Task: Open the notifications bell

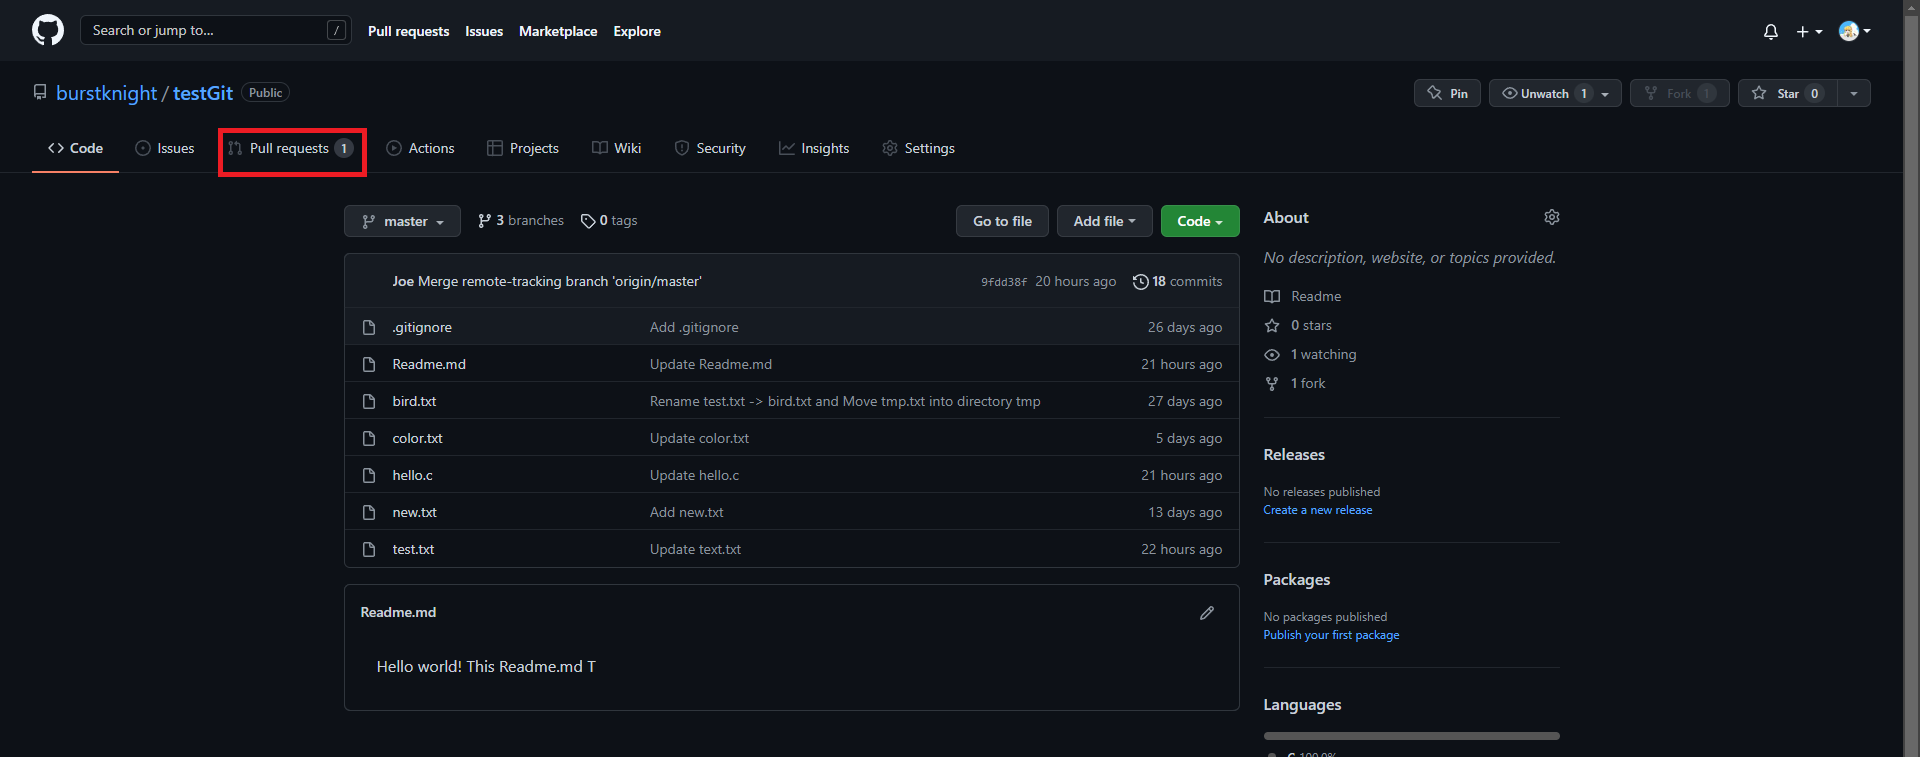Action: (1771, 31)
